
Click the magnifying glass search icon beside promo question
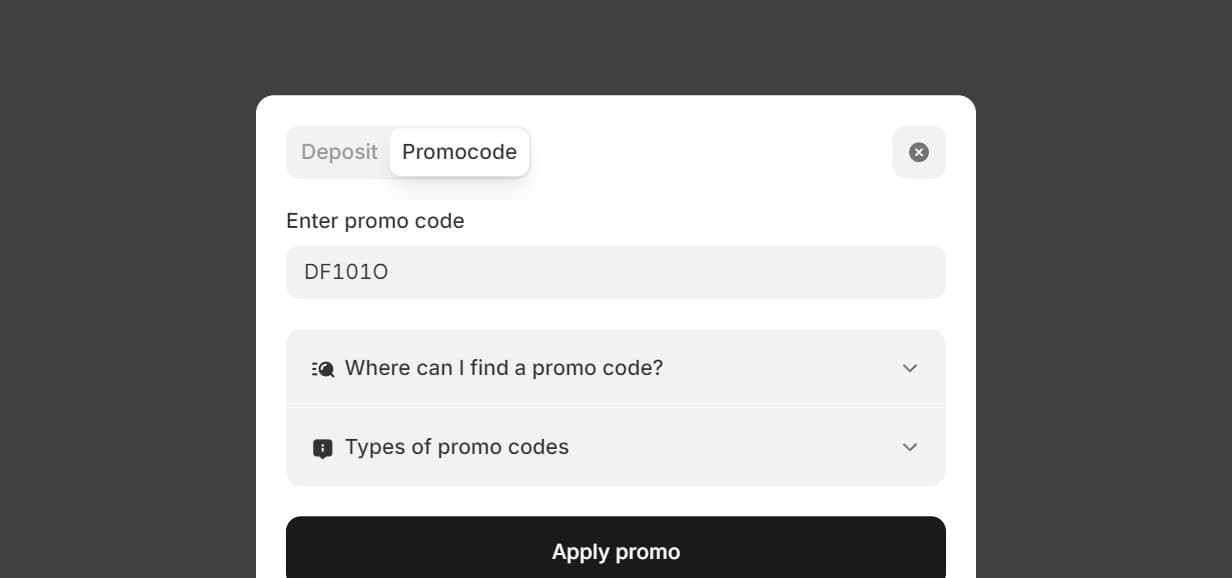pyautogui.click(x=323, y=368)
